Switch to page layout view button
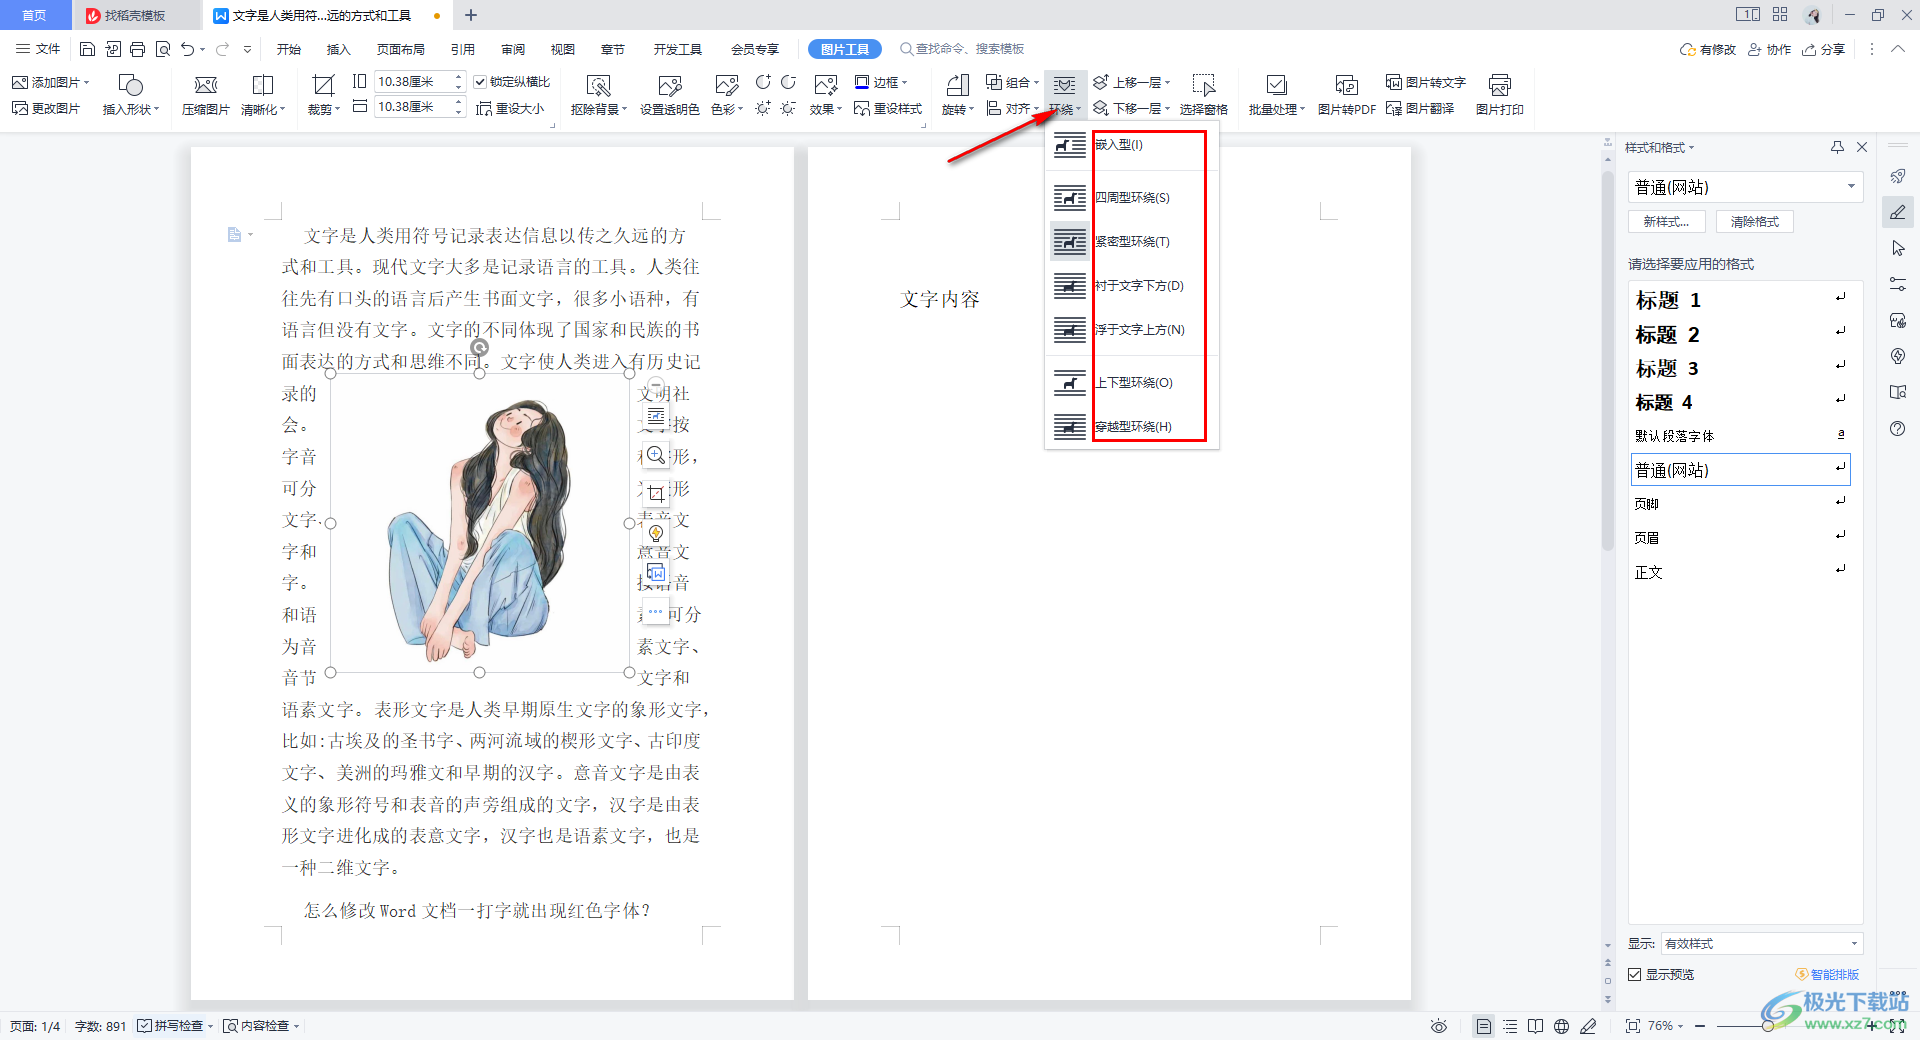Screen dimensions: 1920x1040 [1484, 1026]
